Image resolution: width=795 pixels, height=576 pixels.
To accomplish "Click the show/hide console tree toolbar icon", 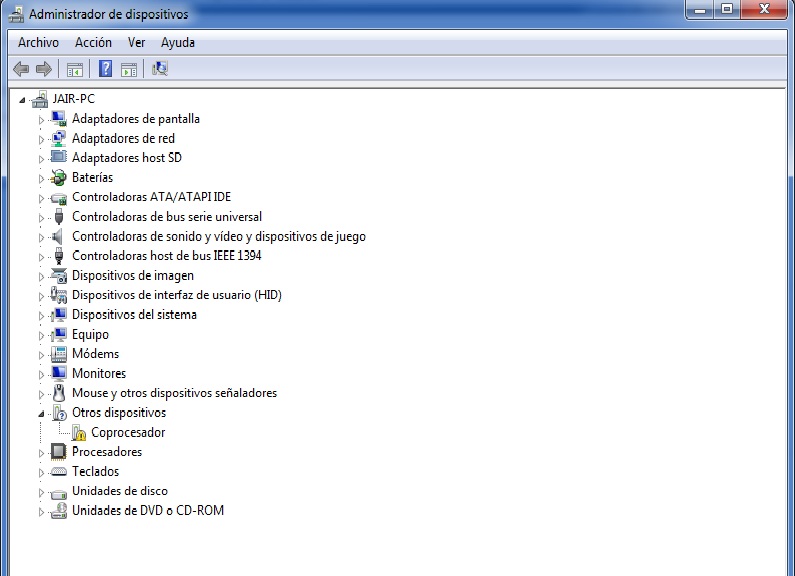I will [x=75, y=69].
